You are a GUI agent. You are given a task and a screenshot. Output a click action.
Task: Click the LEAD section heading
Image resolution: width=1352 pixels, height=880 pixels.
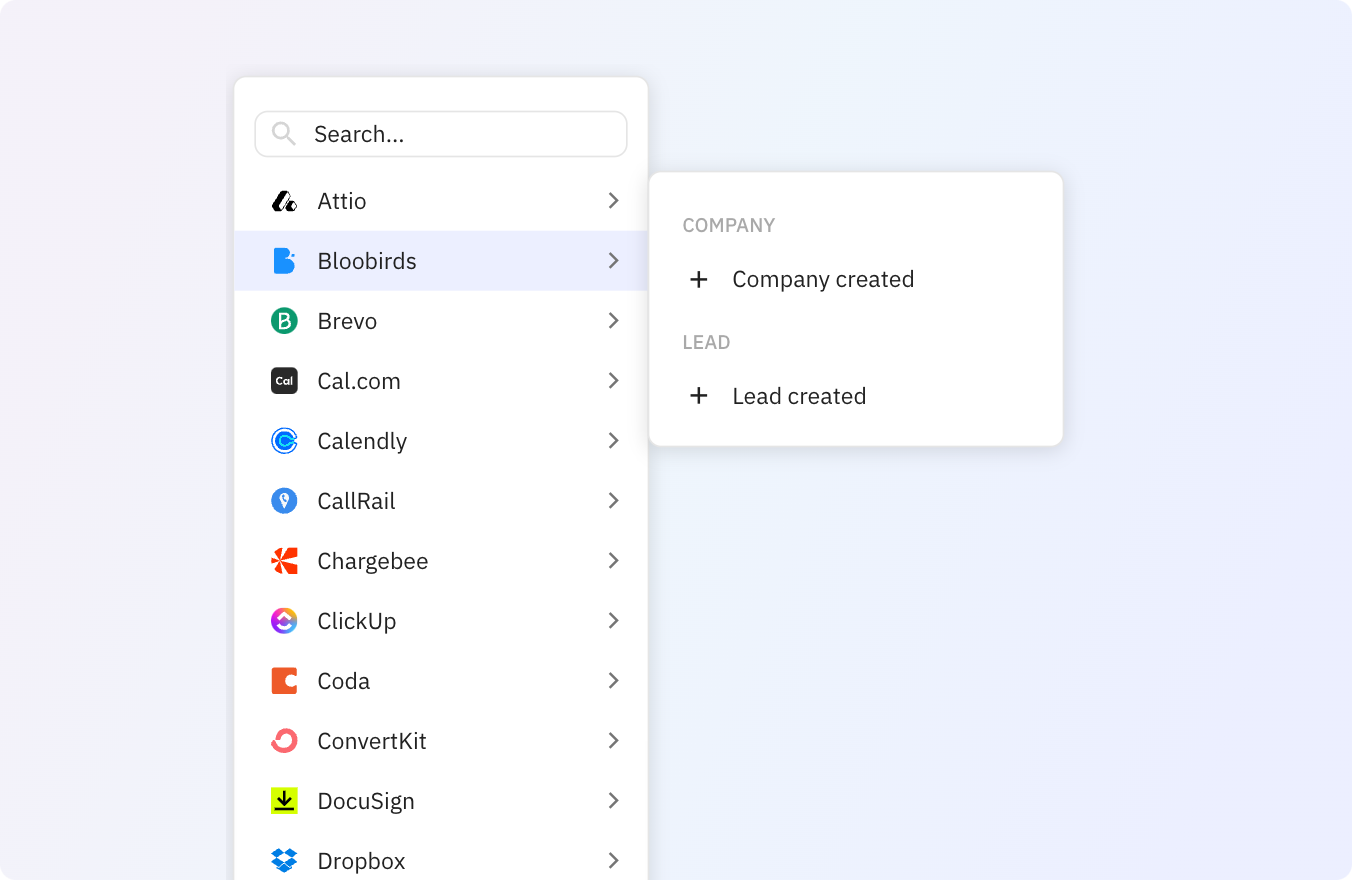(x=707, y=342)
